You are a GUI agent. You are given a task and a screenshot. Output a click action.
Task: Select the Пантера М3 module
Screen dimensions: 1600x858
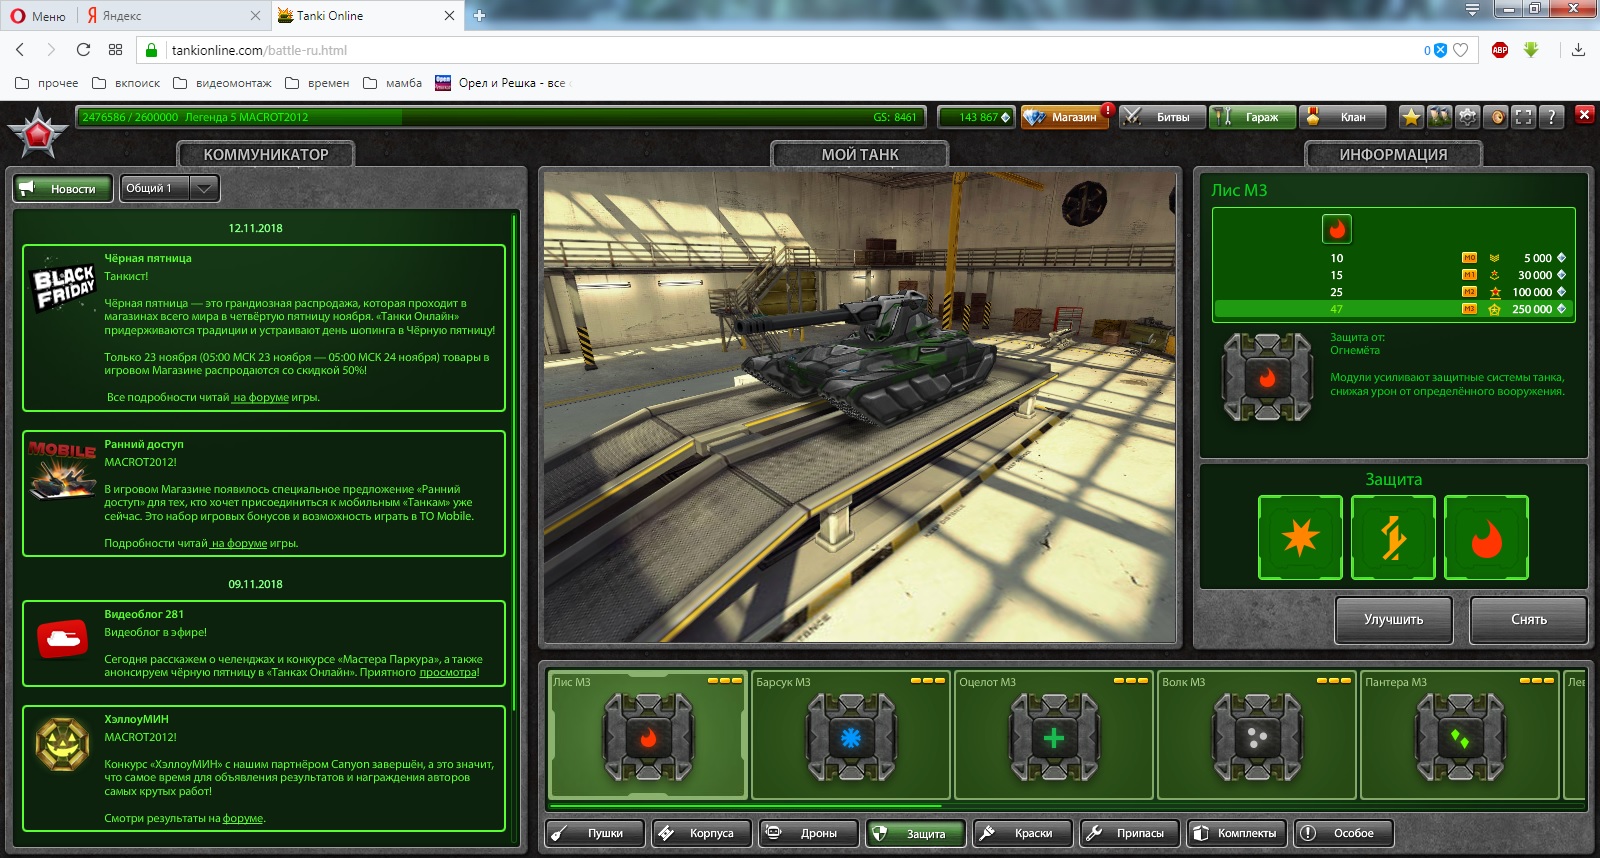click(1460, 735)
